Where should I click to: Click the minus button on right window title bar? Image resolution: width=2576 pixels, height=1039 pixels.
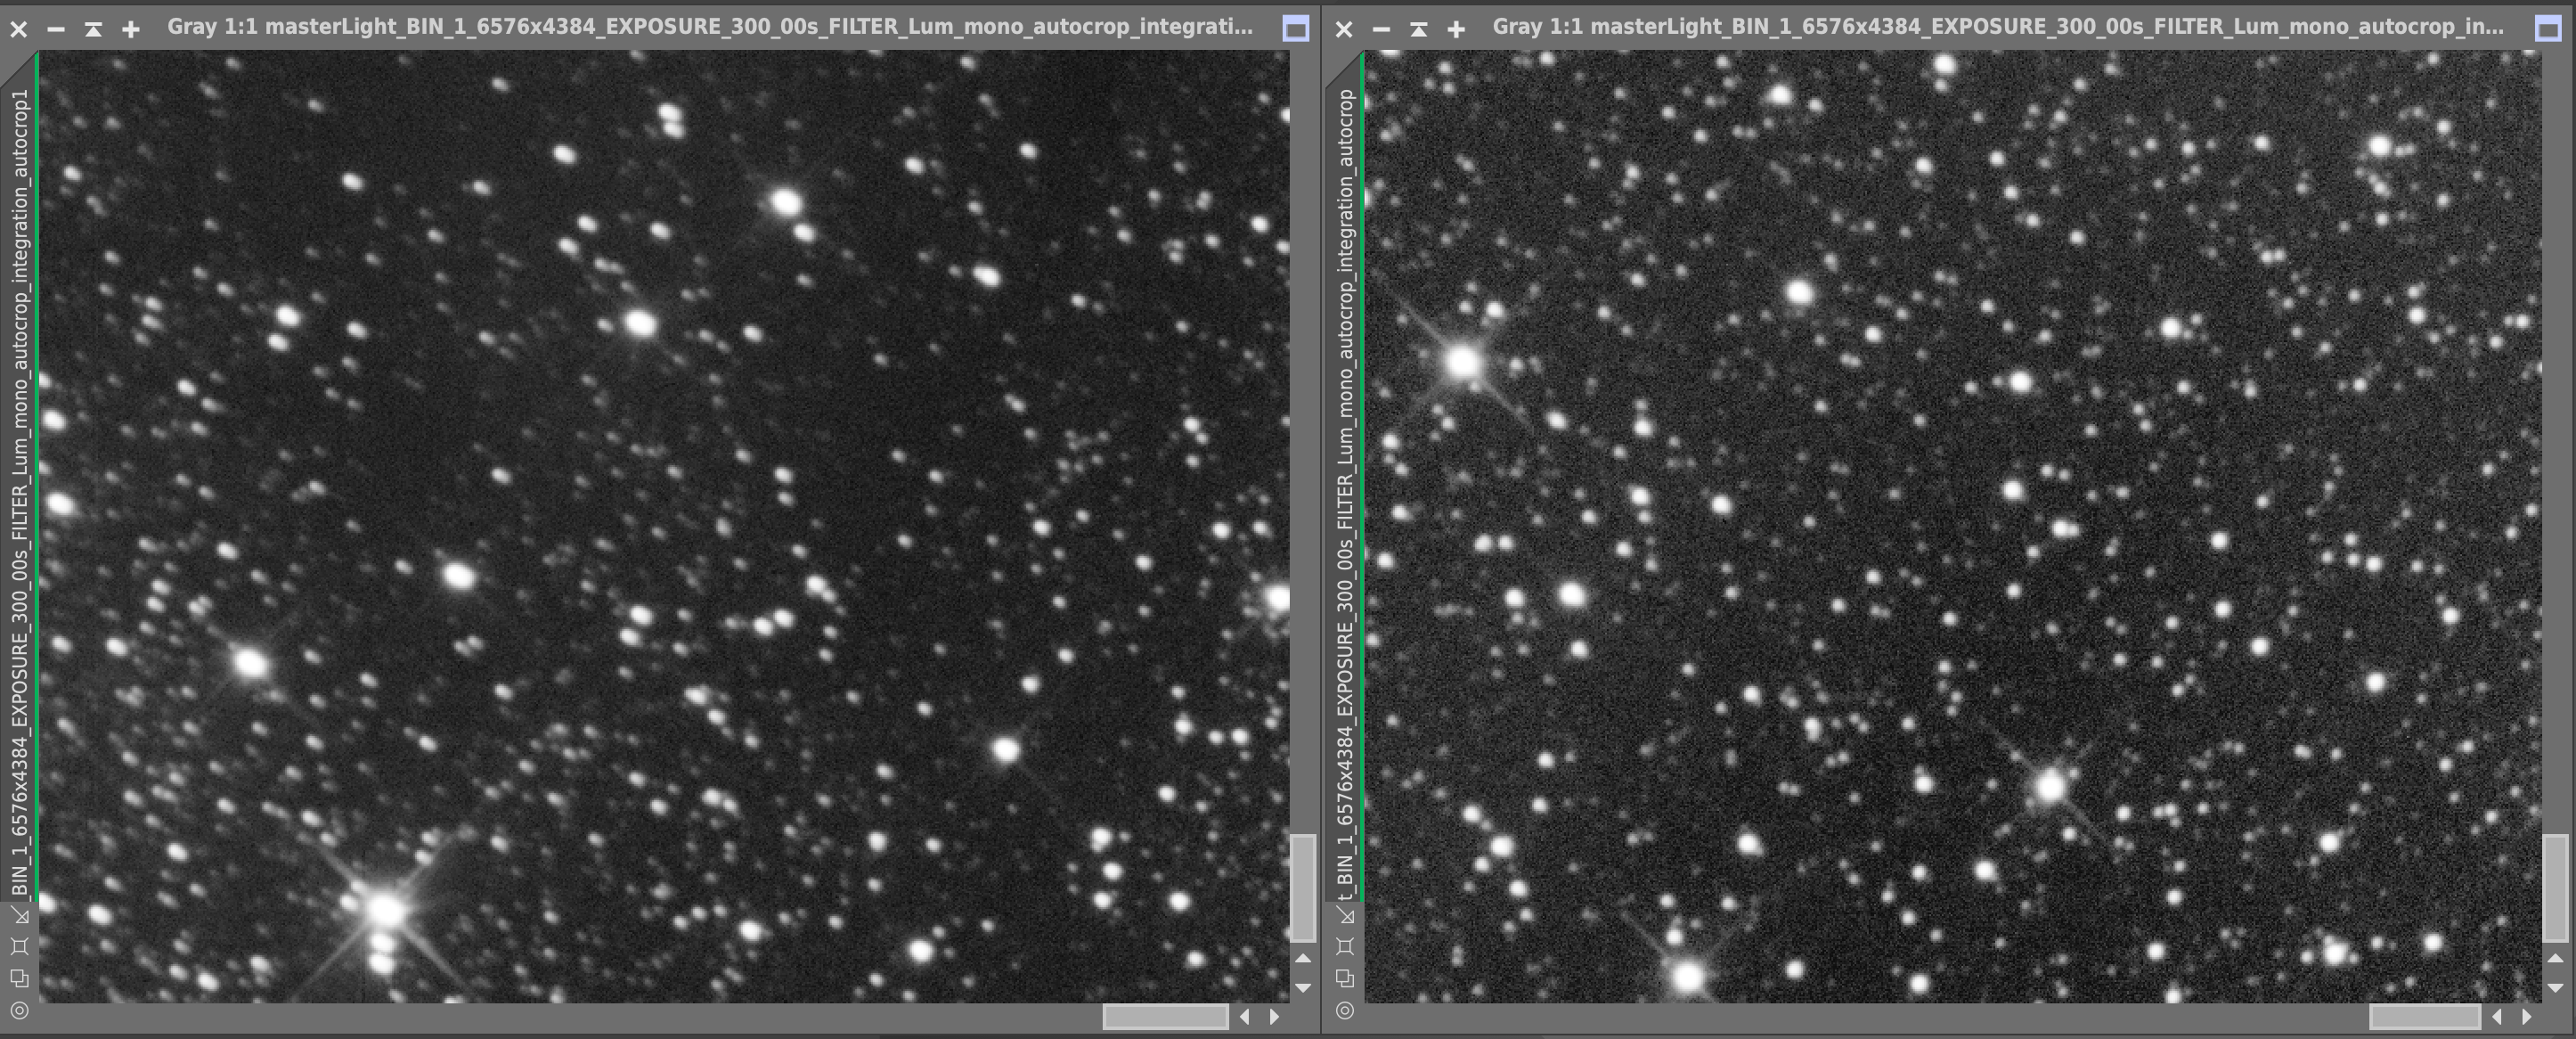[x=1381, y=29]
